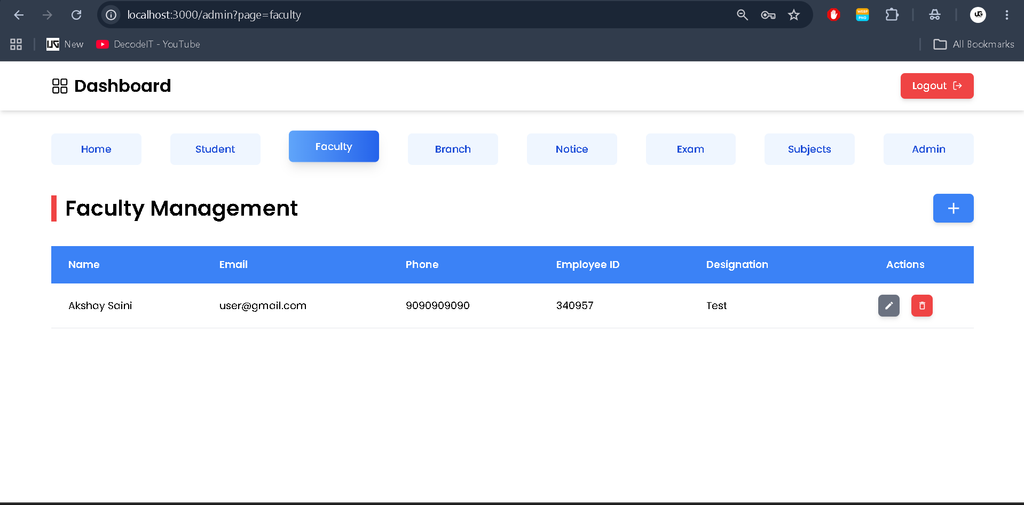
Task: Open the browser profile avatar
Action: 978,14
